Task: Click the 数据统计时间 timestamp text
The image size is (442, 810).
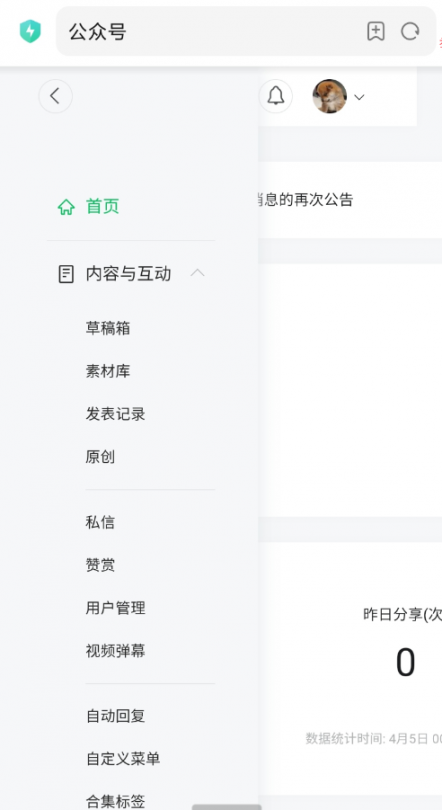Action: [x=373, y=738]
